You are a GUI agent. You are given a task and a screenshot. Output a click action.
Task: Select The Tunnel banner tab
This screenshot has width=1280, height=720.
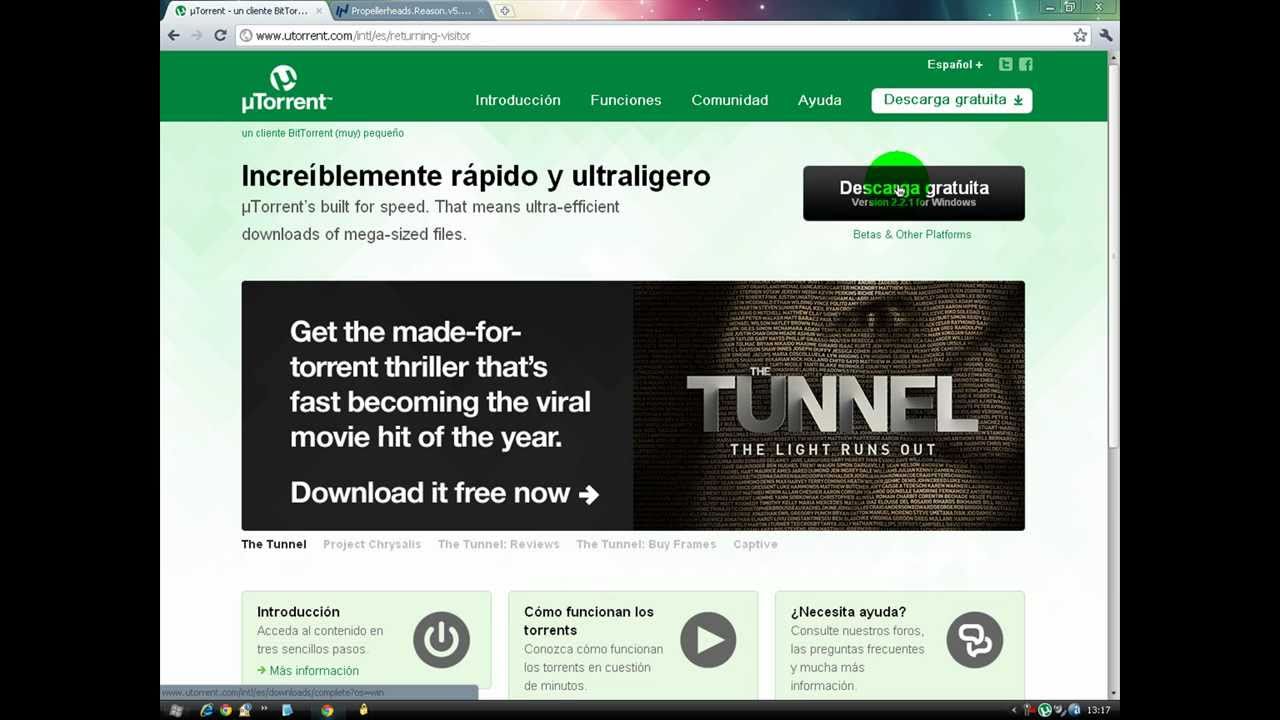point(274,544)
